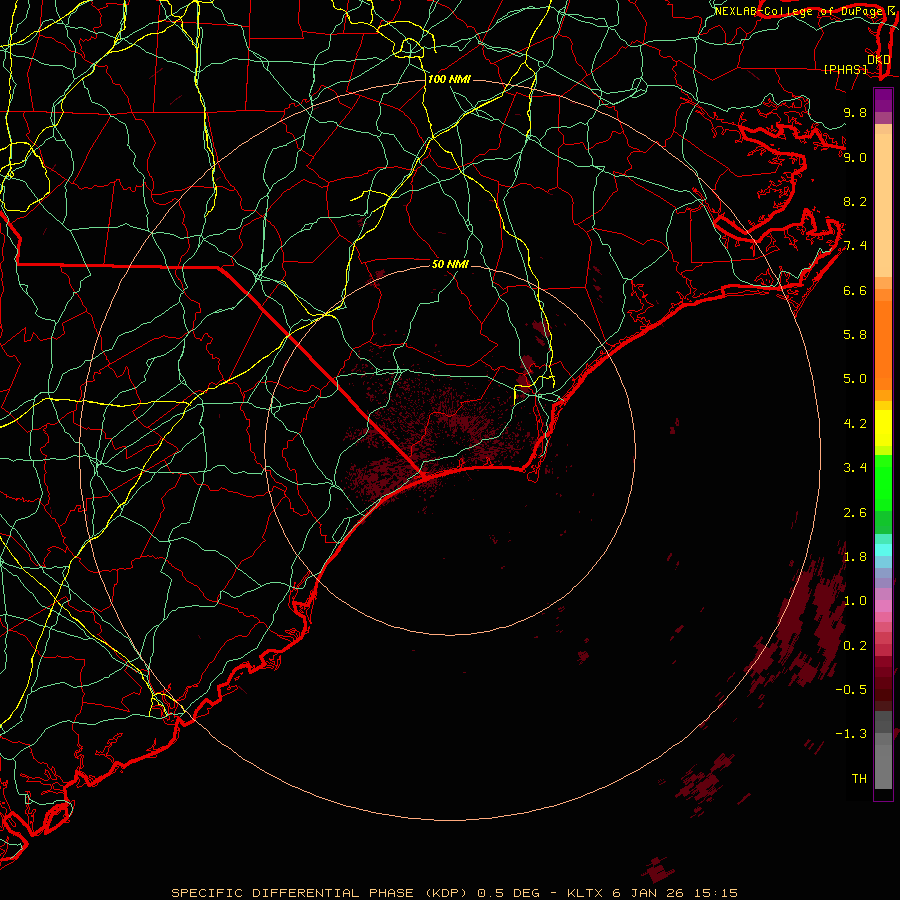The height and width of the screenshot is (900, 900).
Task: Click the '0.5 DEG' elevation angle text
Action: click(509, 893)
